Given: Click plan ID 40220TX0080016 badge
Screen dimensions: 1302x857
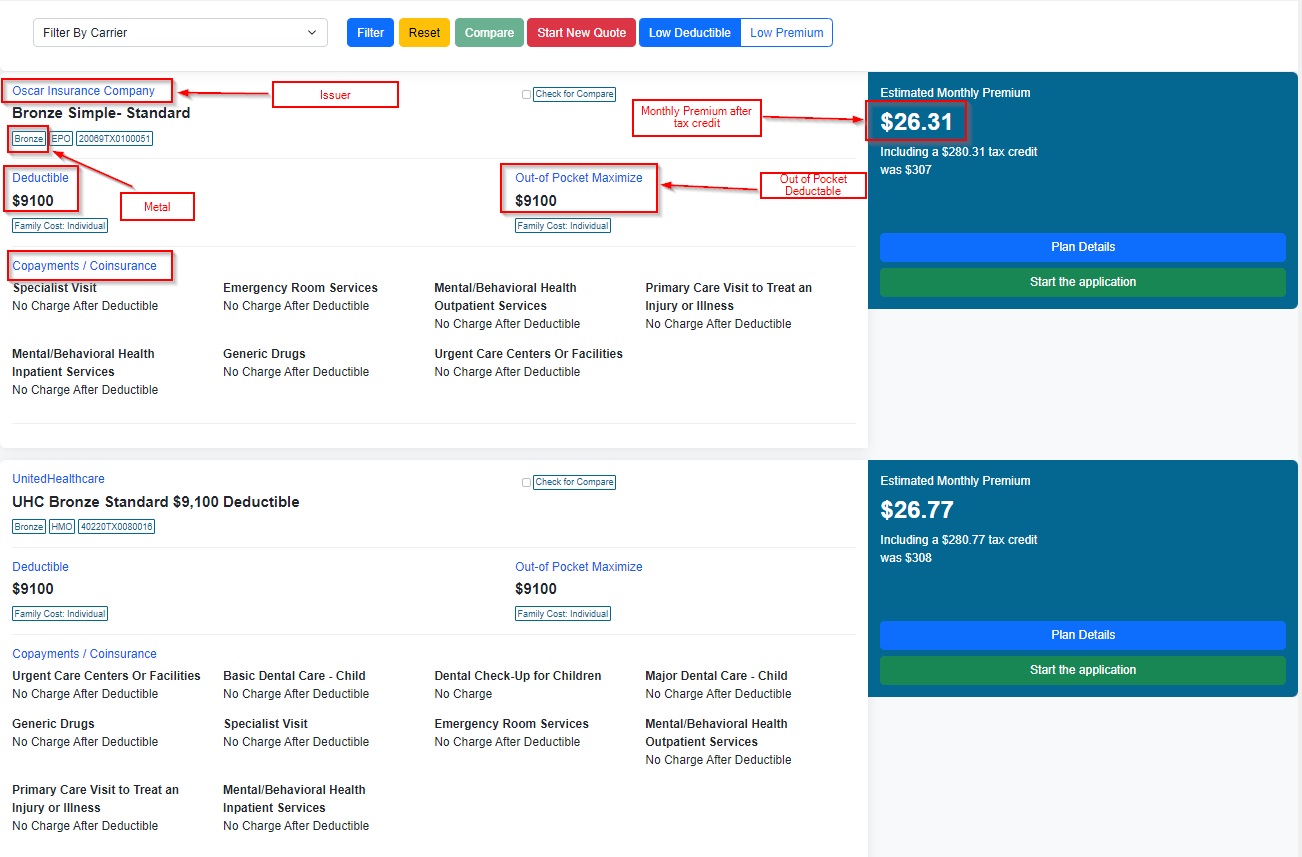Looking at the screenshot, I should coord(116,527).
